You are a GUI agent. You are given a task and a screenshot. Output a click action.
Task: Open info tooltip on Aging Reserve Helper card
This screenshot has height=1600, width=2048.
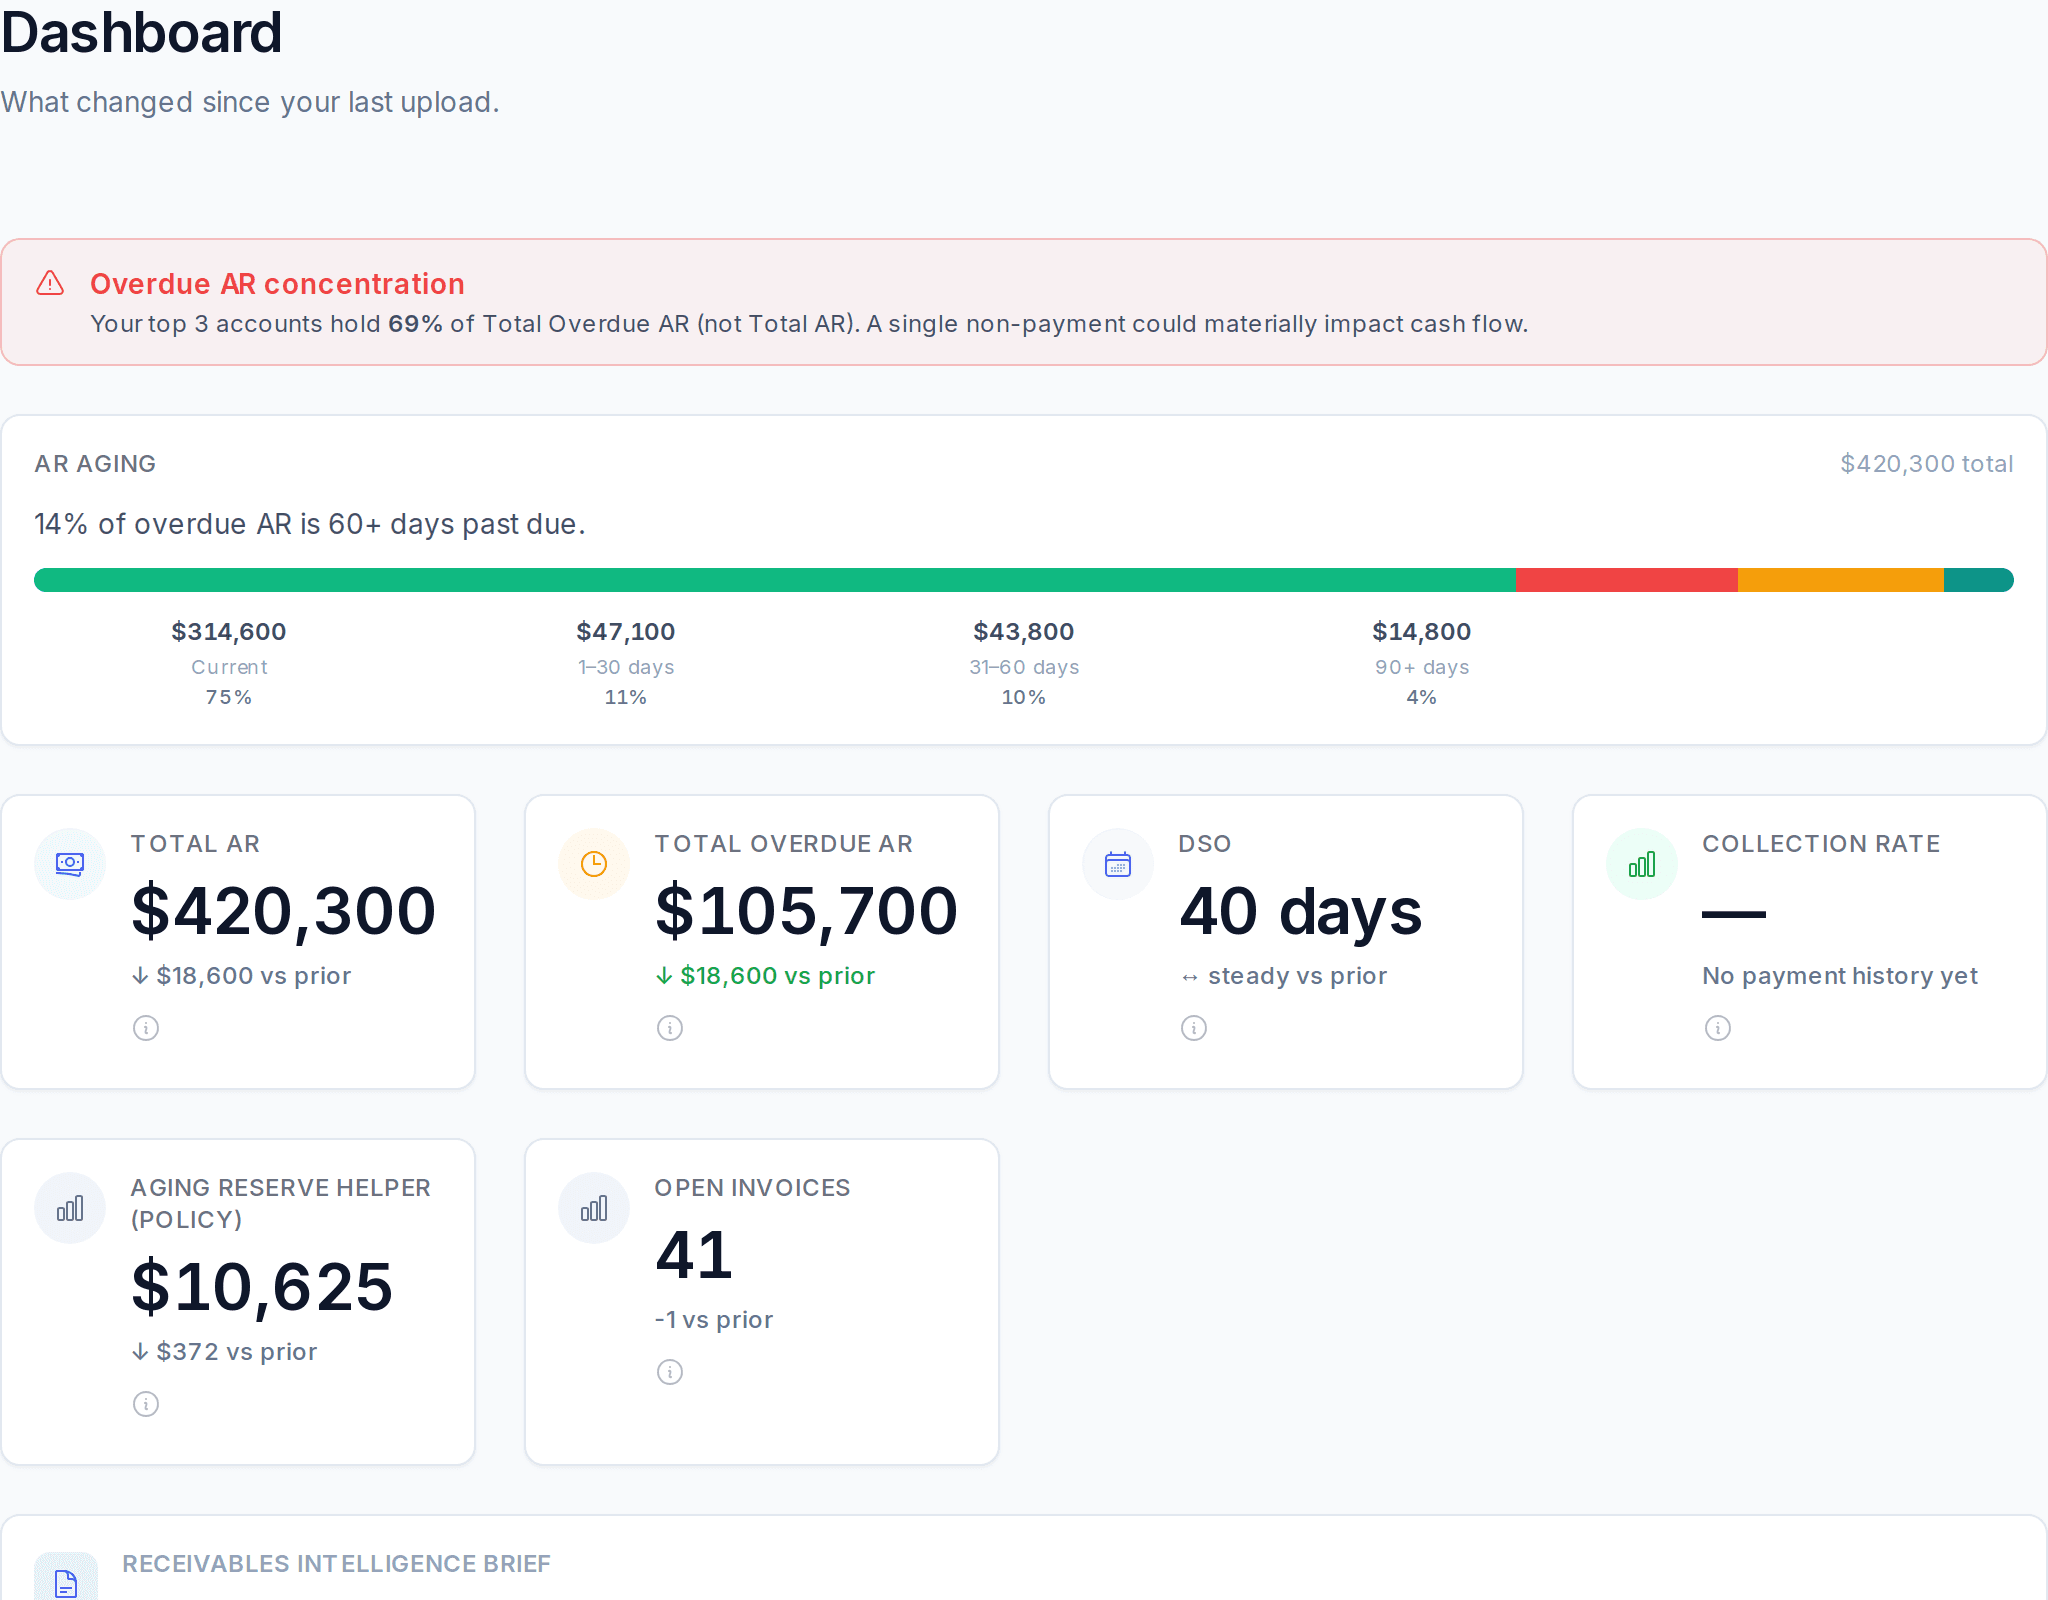pos(146,1404)
